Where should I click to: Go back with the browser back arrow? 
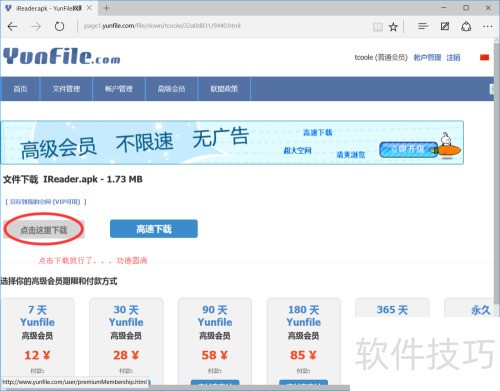point(12,26)
